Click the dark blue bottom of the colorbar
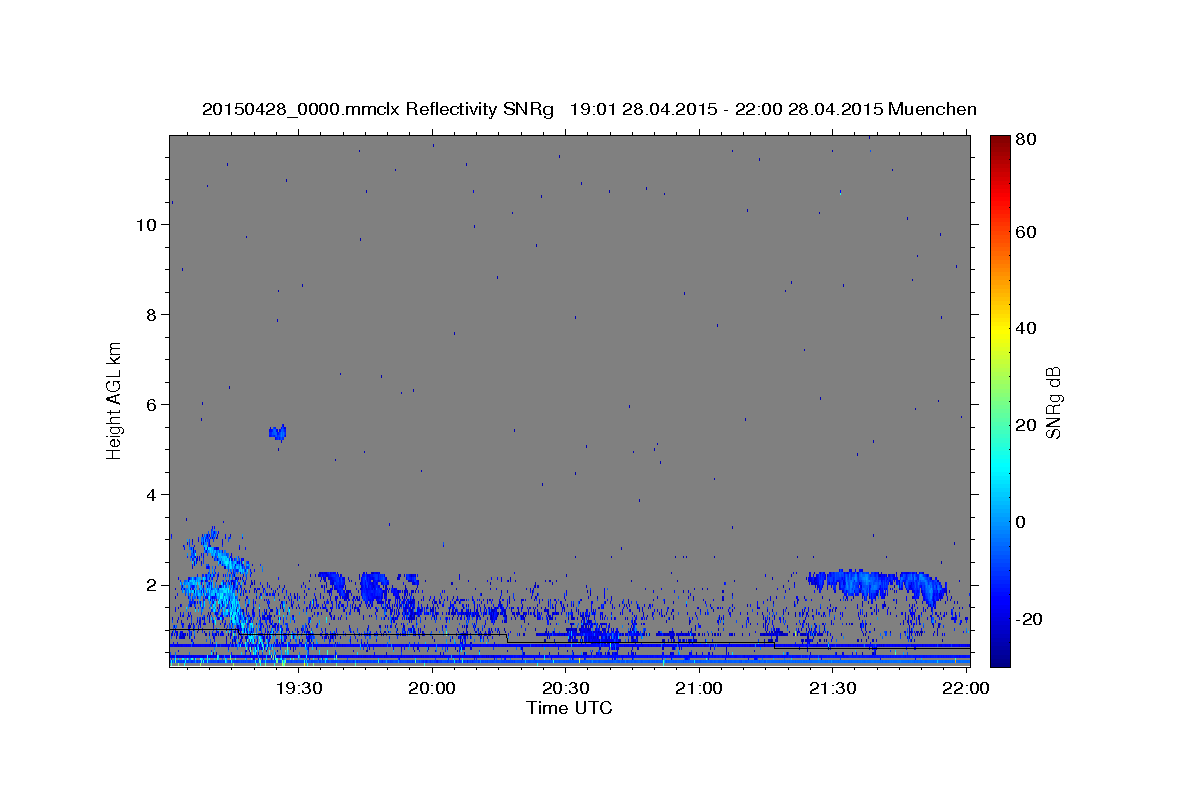This screenshot has width=1200, height=800. (1000, 655)
